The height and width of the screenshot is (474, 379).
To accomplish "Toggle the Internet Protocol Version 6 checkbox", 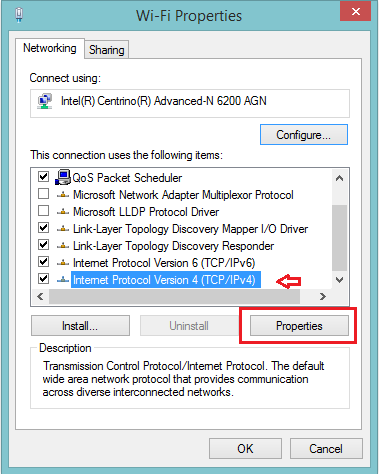I will pos(44,262).
